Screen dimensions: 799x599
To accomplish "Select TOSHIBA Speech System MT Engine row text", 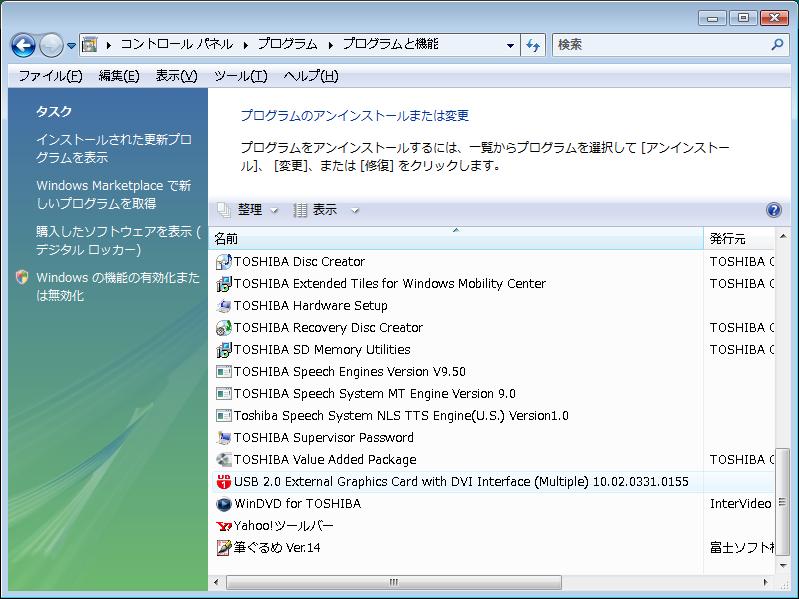I will point(375,394).
